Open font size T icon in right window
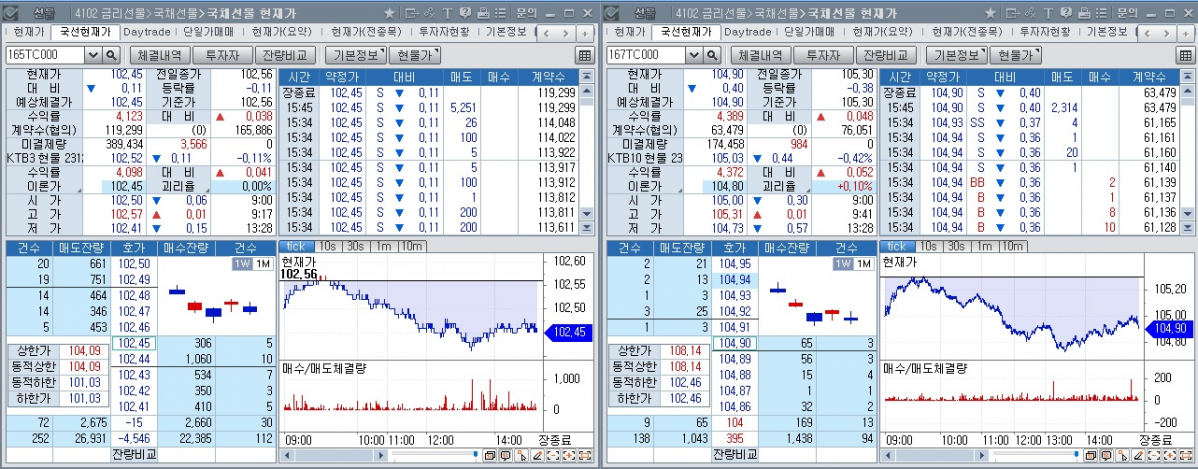 (x=1047, y=13)
